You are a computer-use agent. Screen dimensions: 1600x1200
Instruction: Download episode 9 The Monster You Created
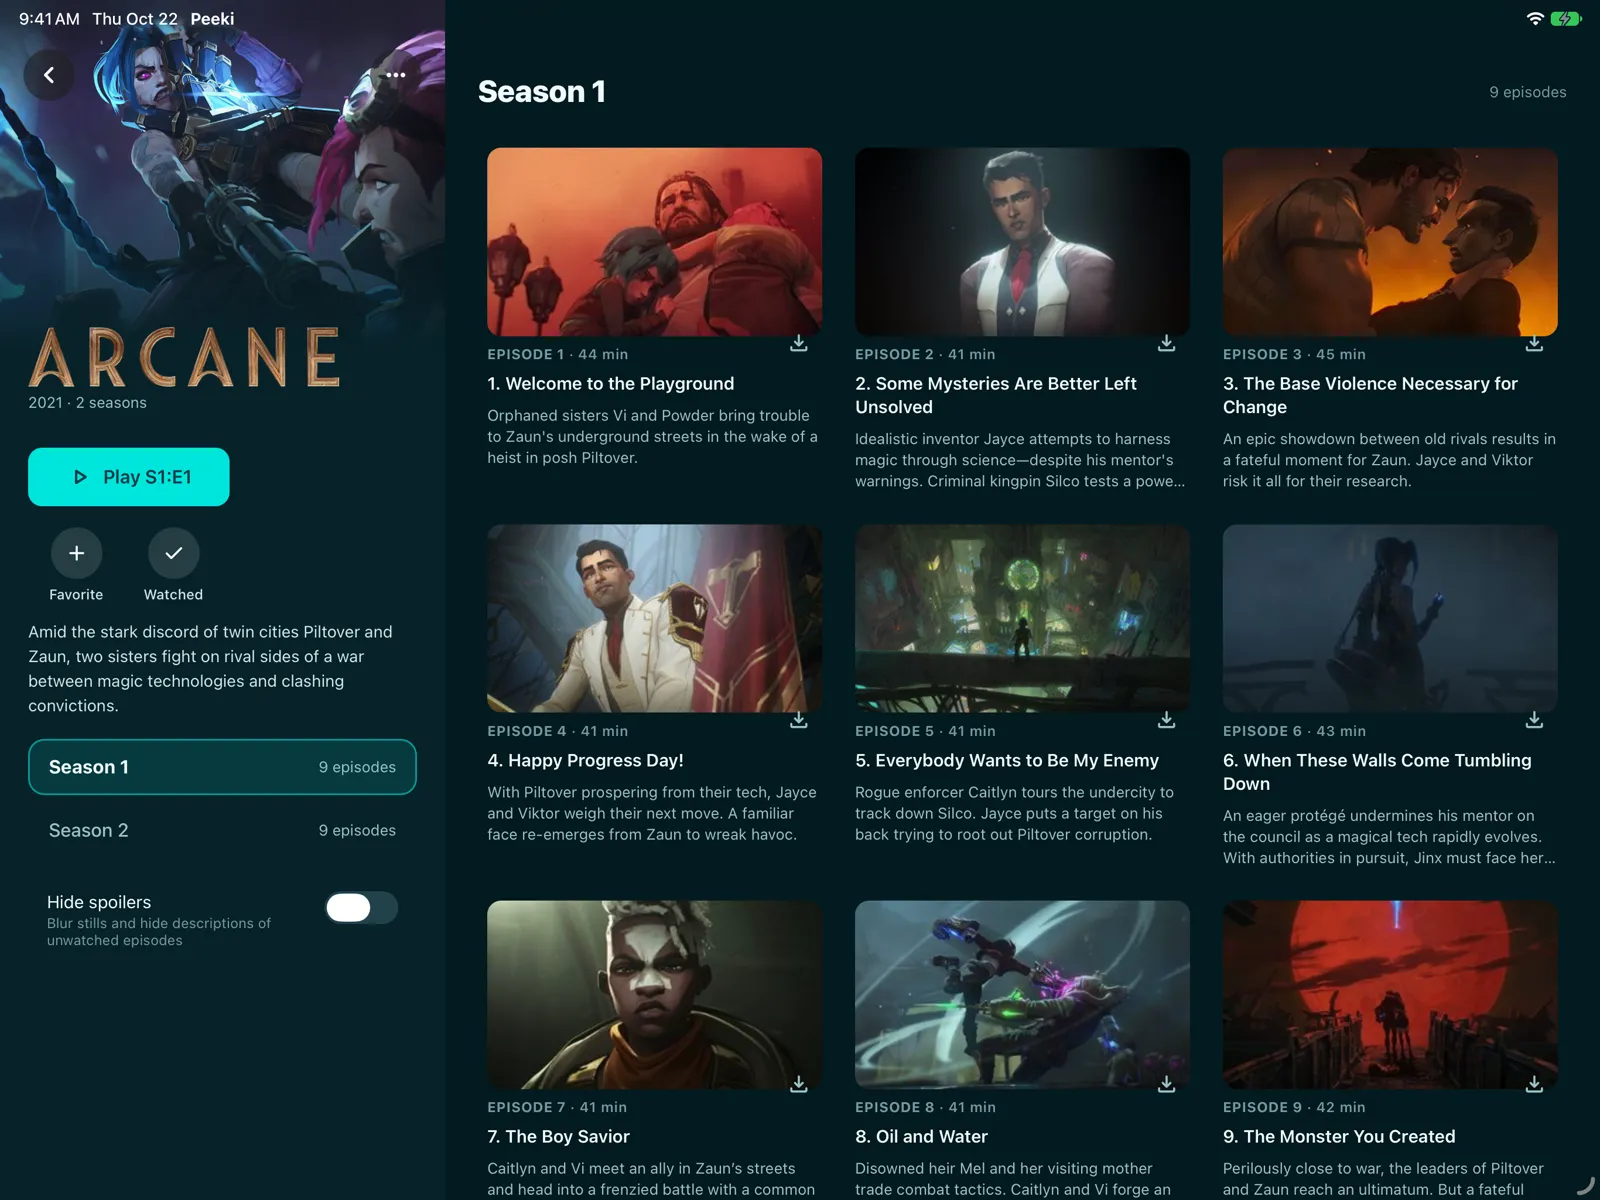click(x=1535, y=1084)
